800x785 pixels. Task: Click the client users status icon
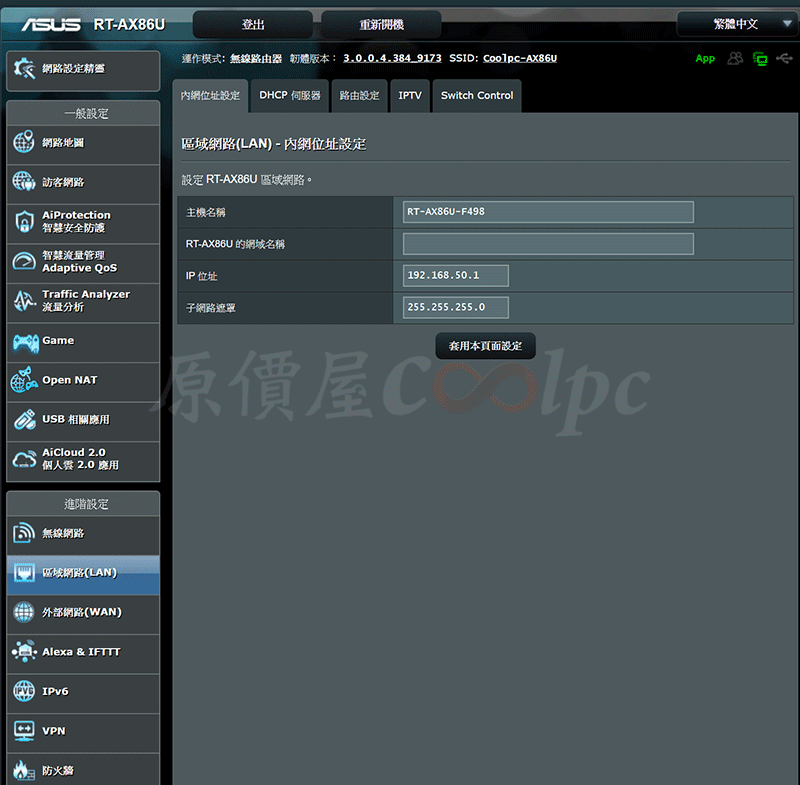(735, 58)
